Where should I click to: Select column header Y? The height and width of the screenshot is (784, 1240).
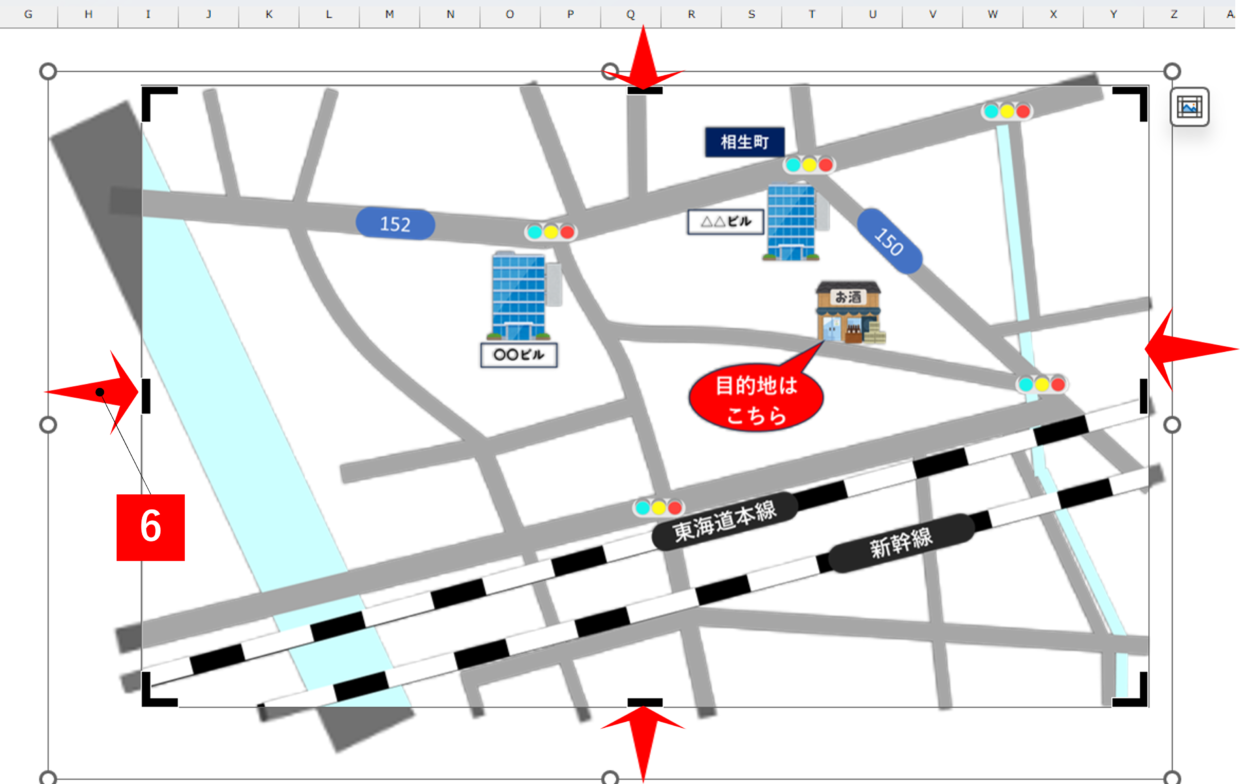(1113, 14)
